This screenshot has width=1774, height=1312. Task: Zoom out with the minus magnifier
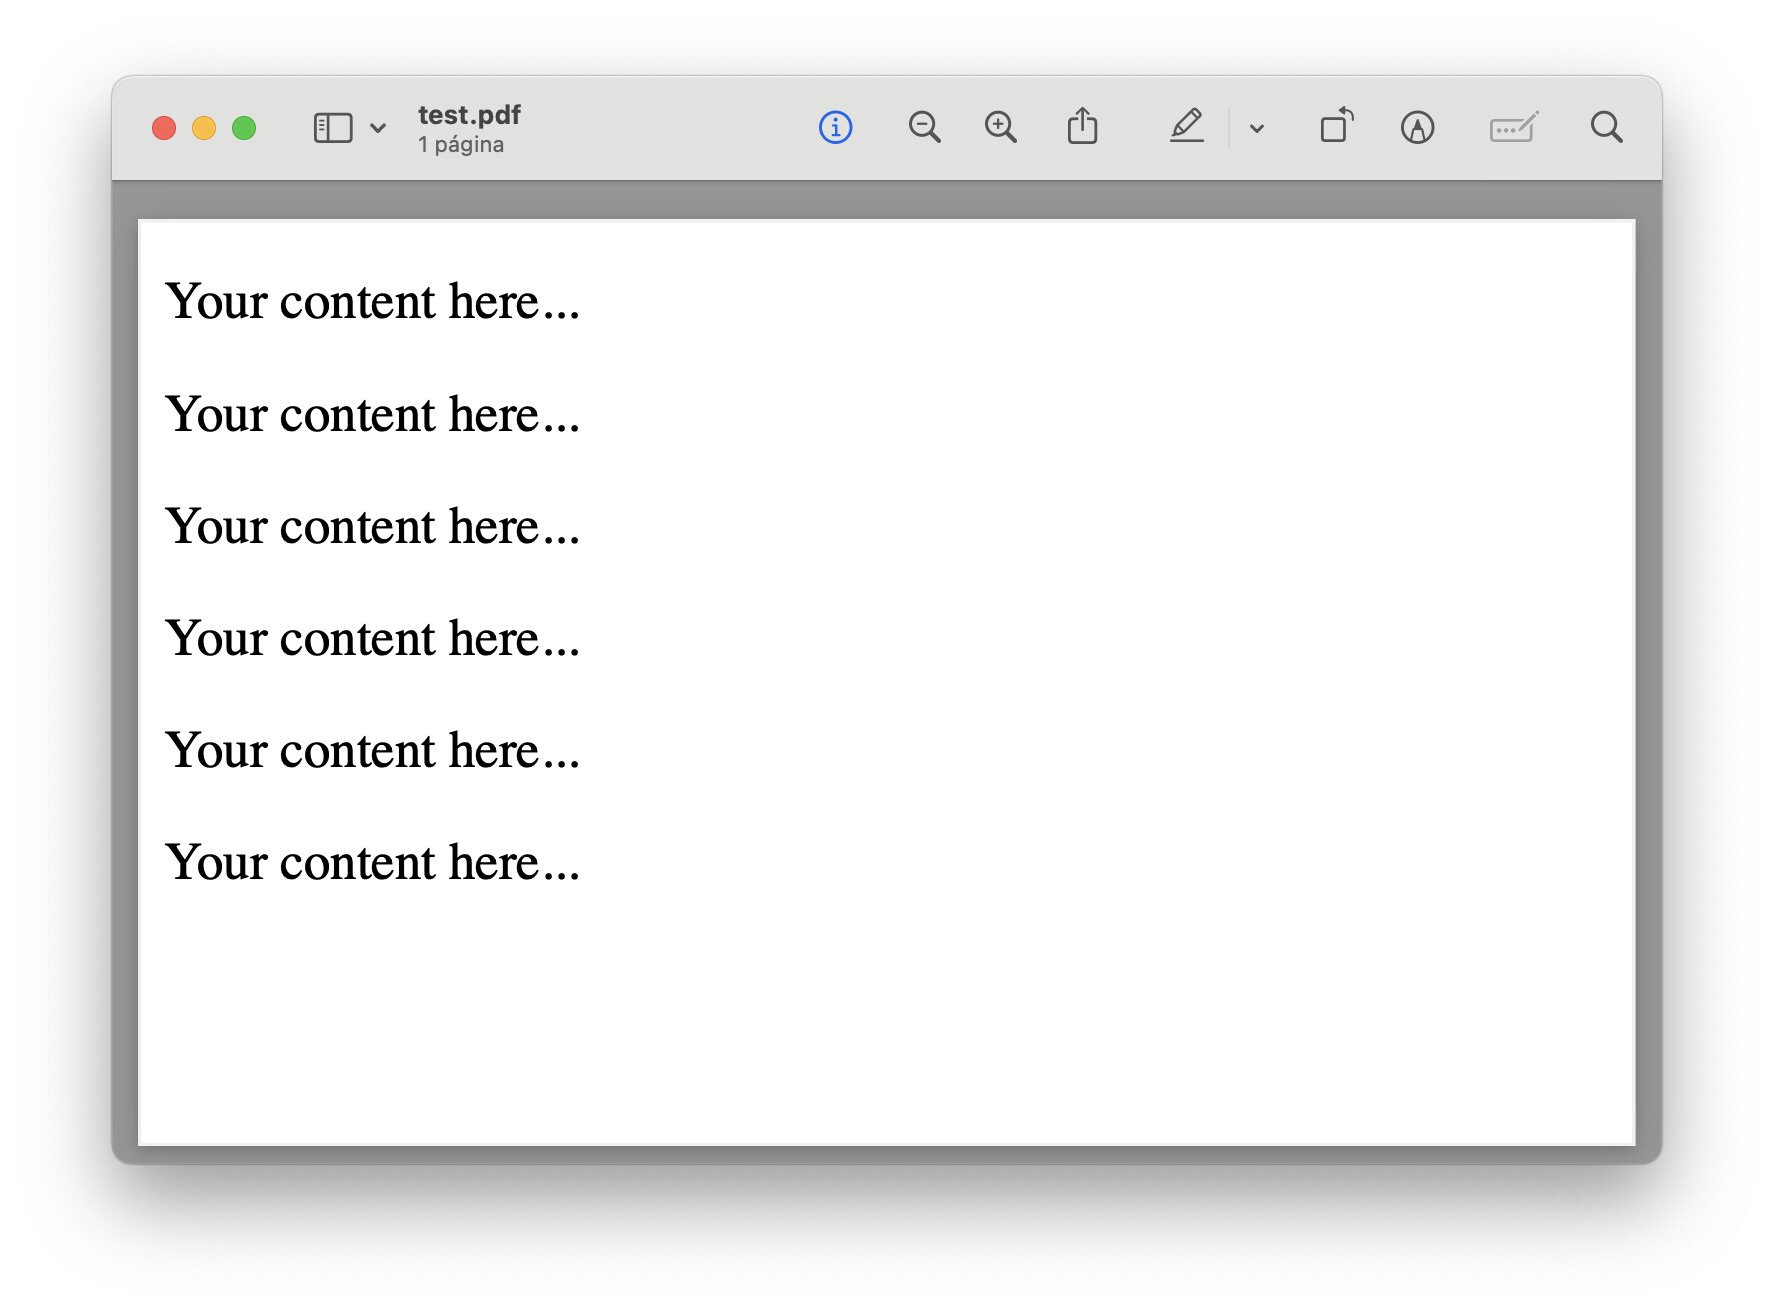click(x=924, y=128)
